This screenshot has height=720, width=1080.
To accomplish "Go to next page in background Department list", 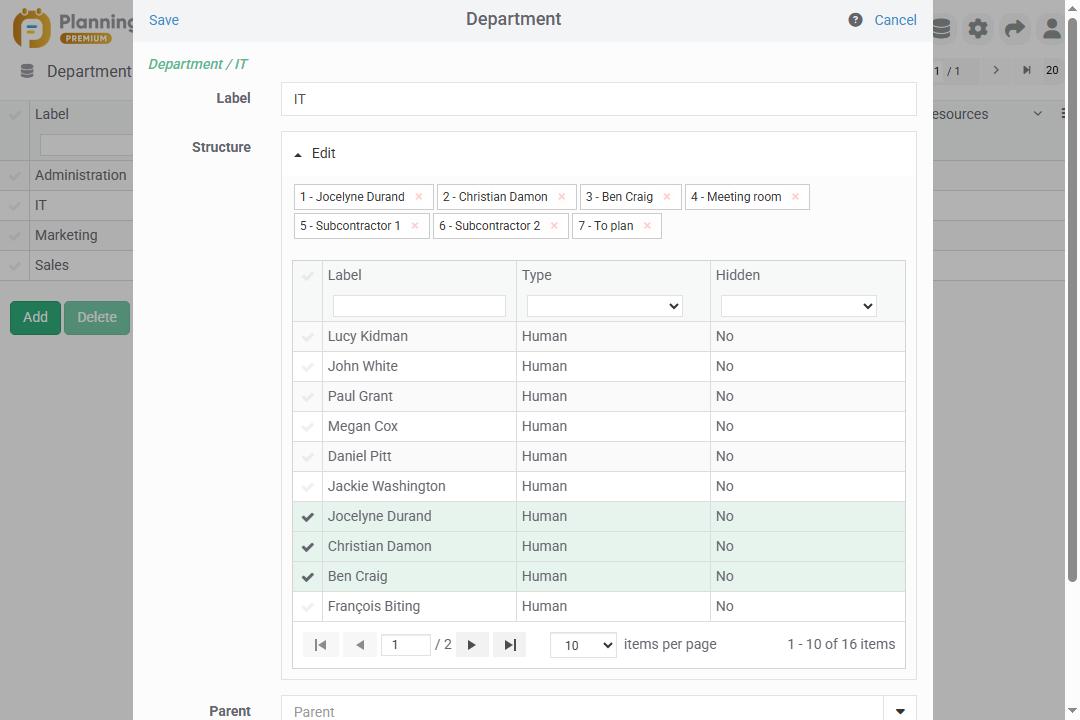I will pyautogui.click(x=996, y=70).
